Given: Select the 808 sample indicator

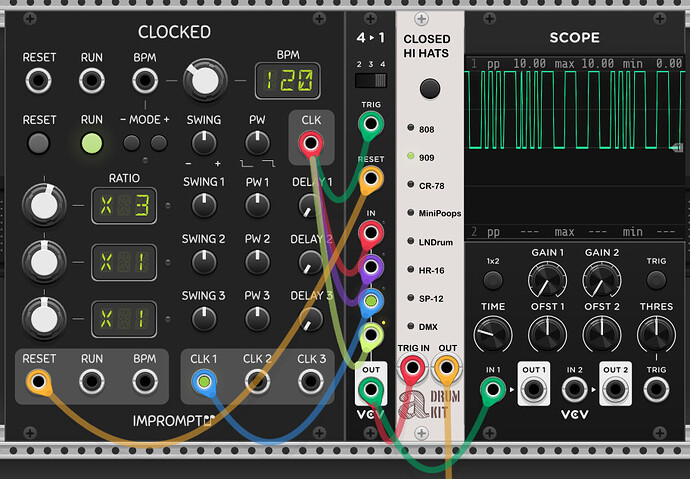Looking at the screenshot, I should coord(410,128).
